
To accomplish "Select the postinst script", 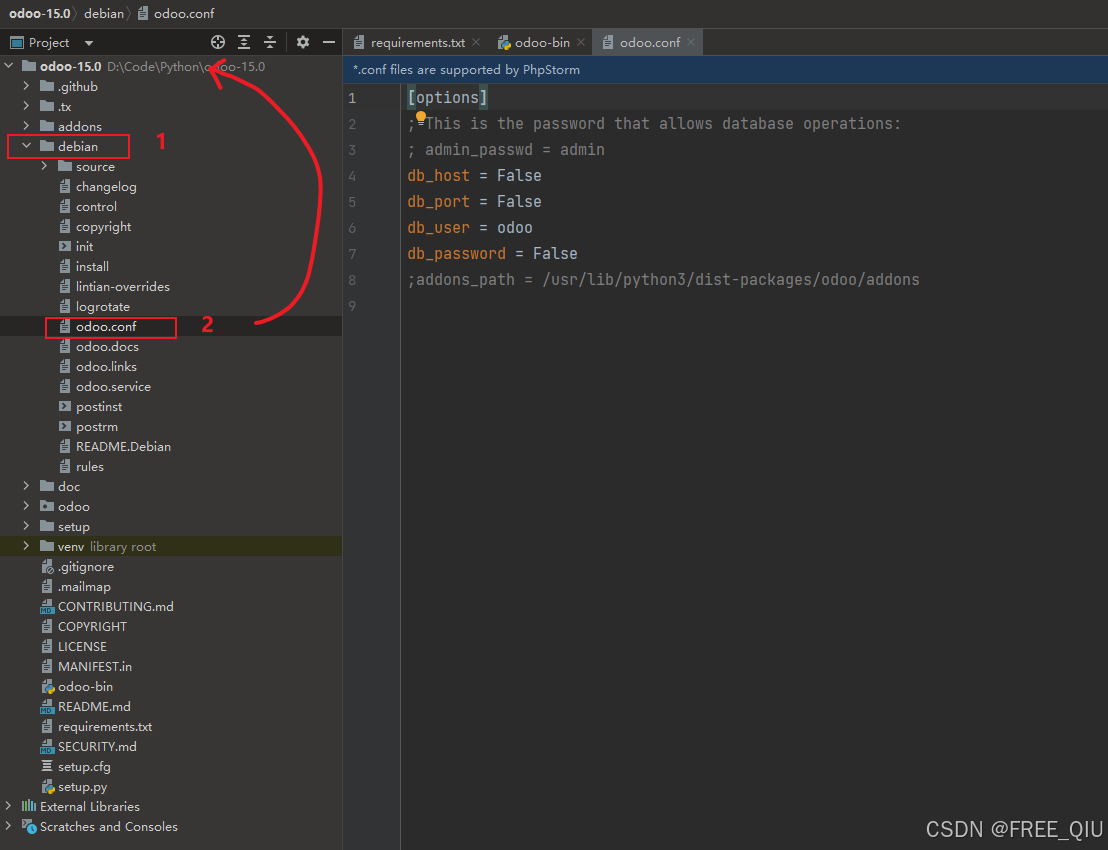I will click(x=99, y=406).
